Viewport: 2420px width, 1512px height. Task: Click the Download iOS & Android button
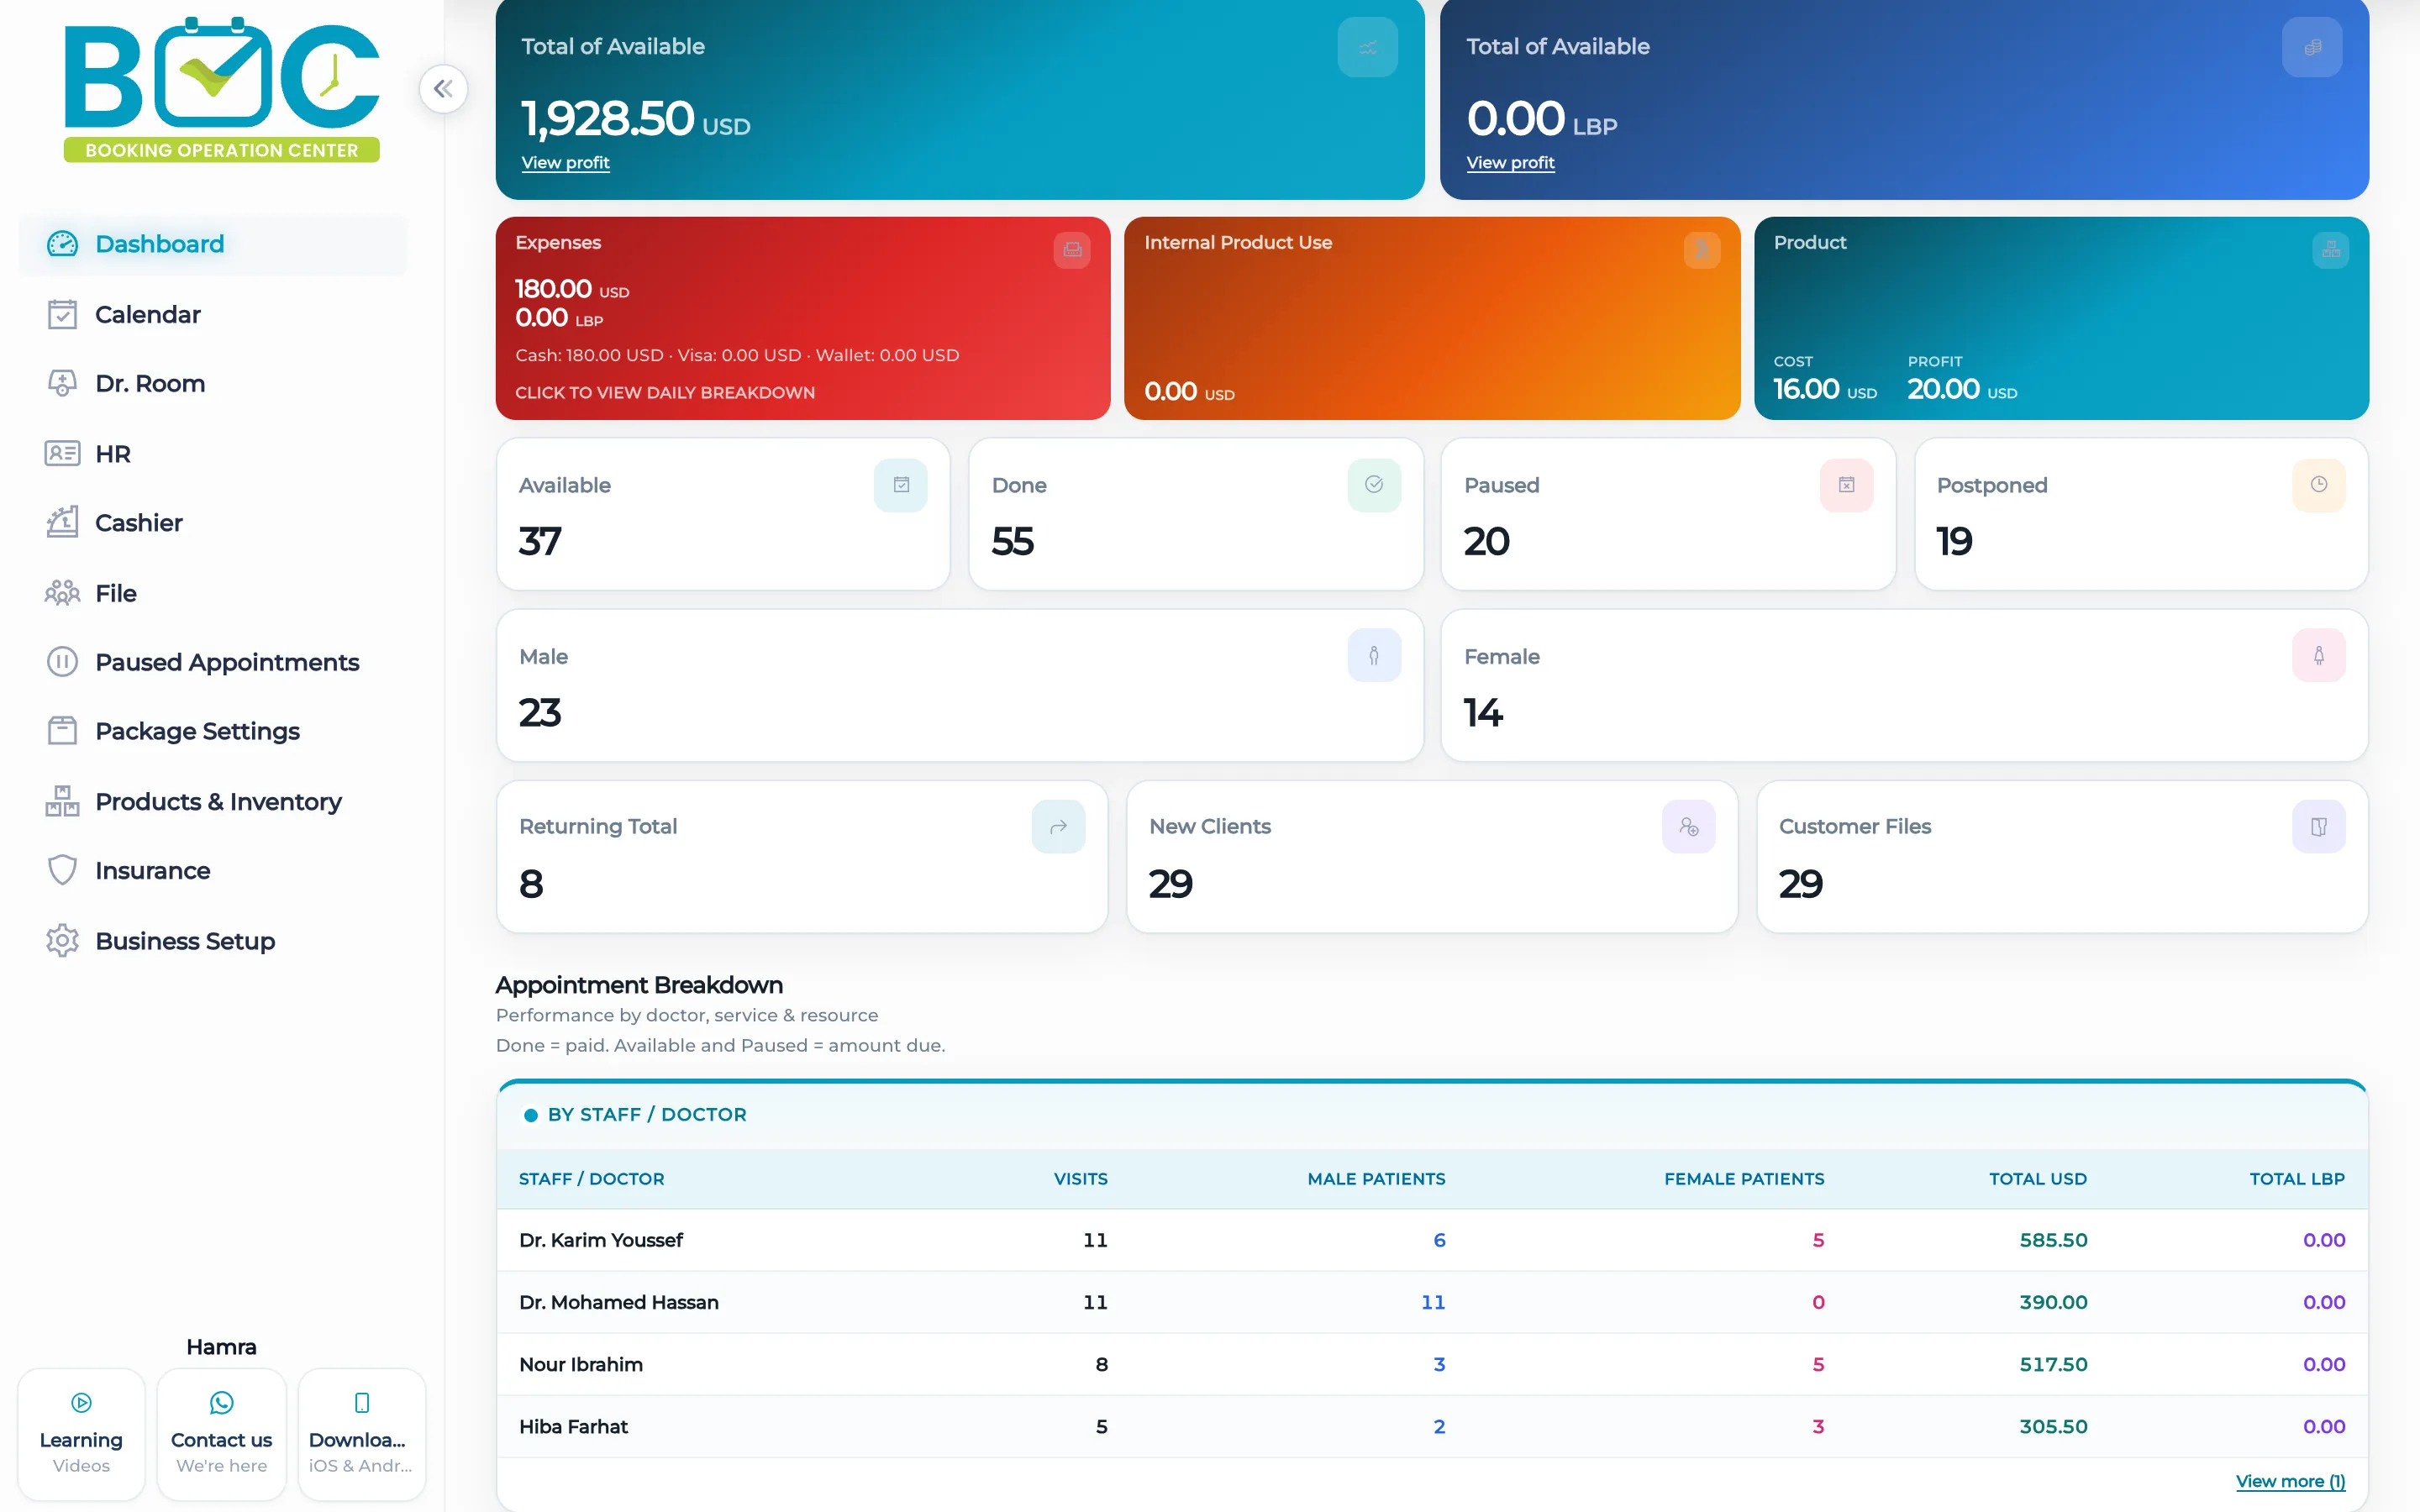[x=362, y=1435]
